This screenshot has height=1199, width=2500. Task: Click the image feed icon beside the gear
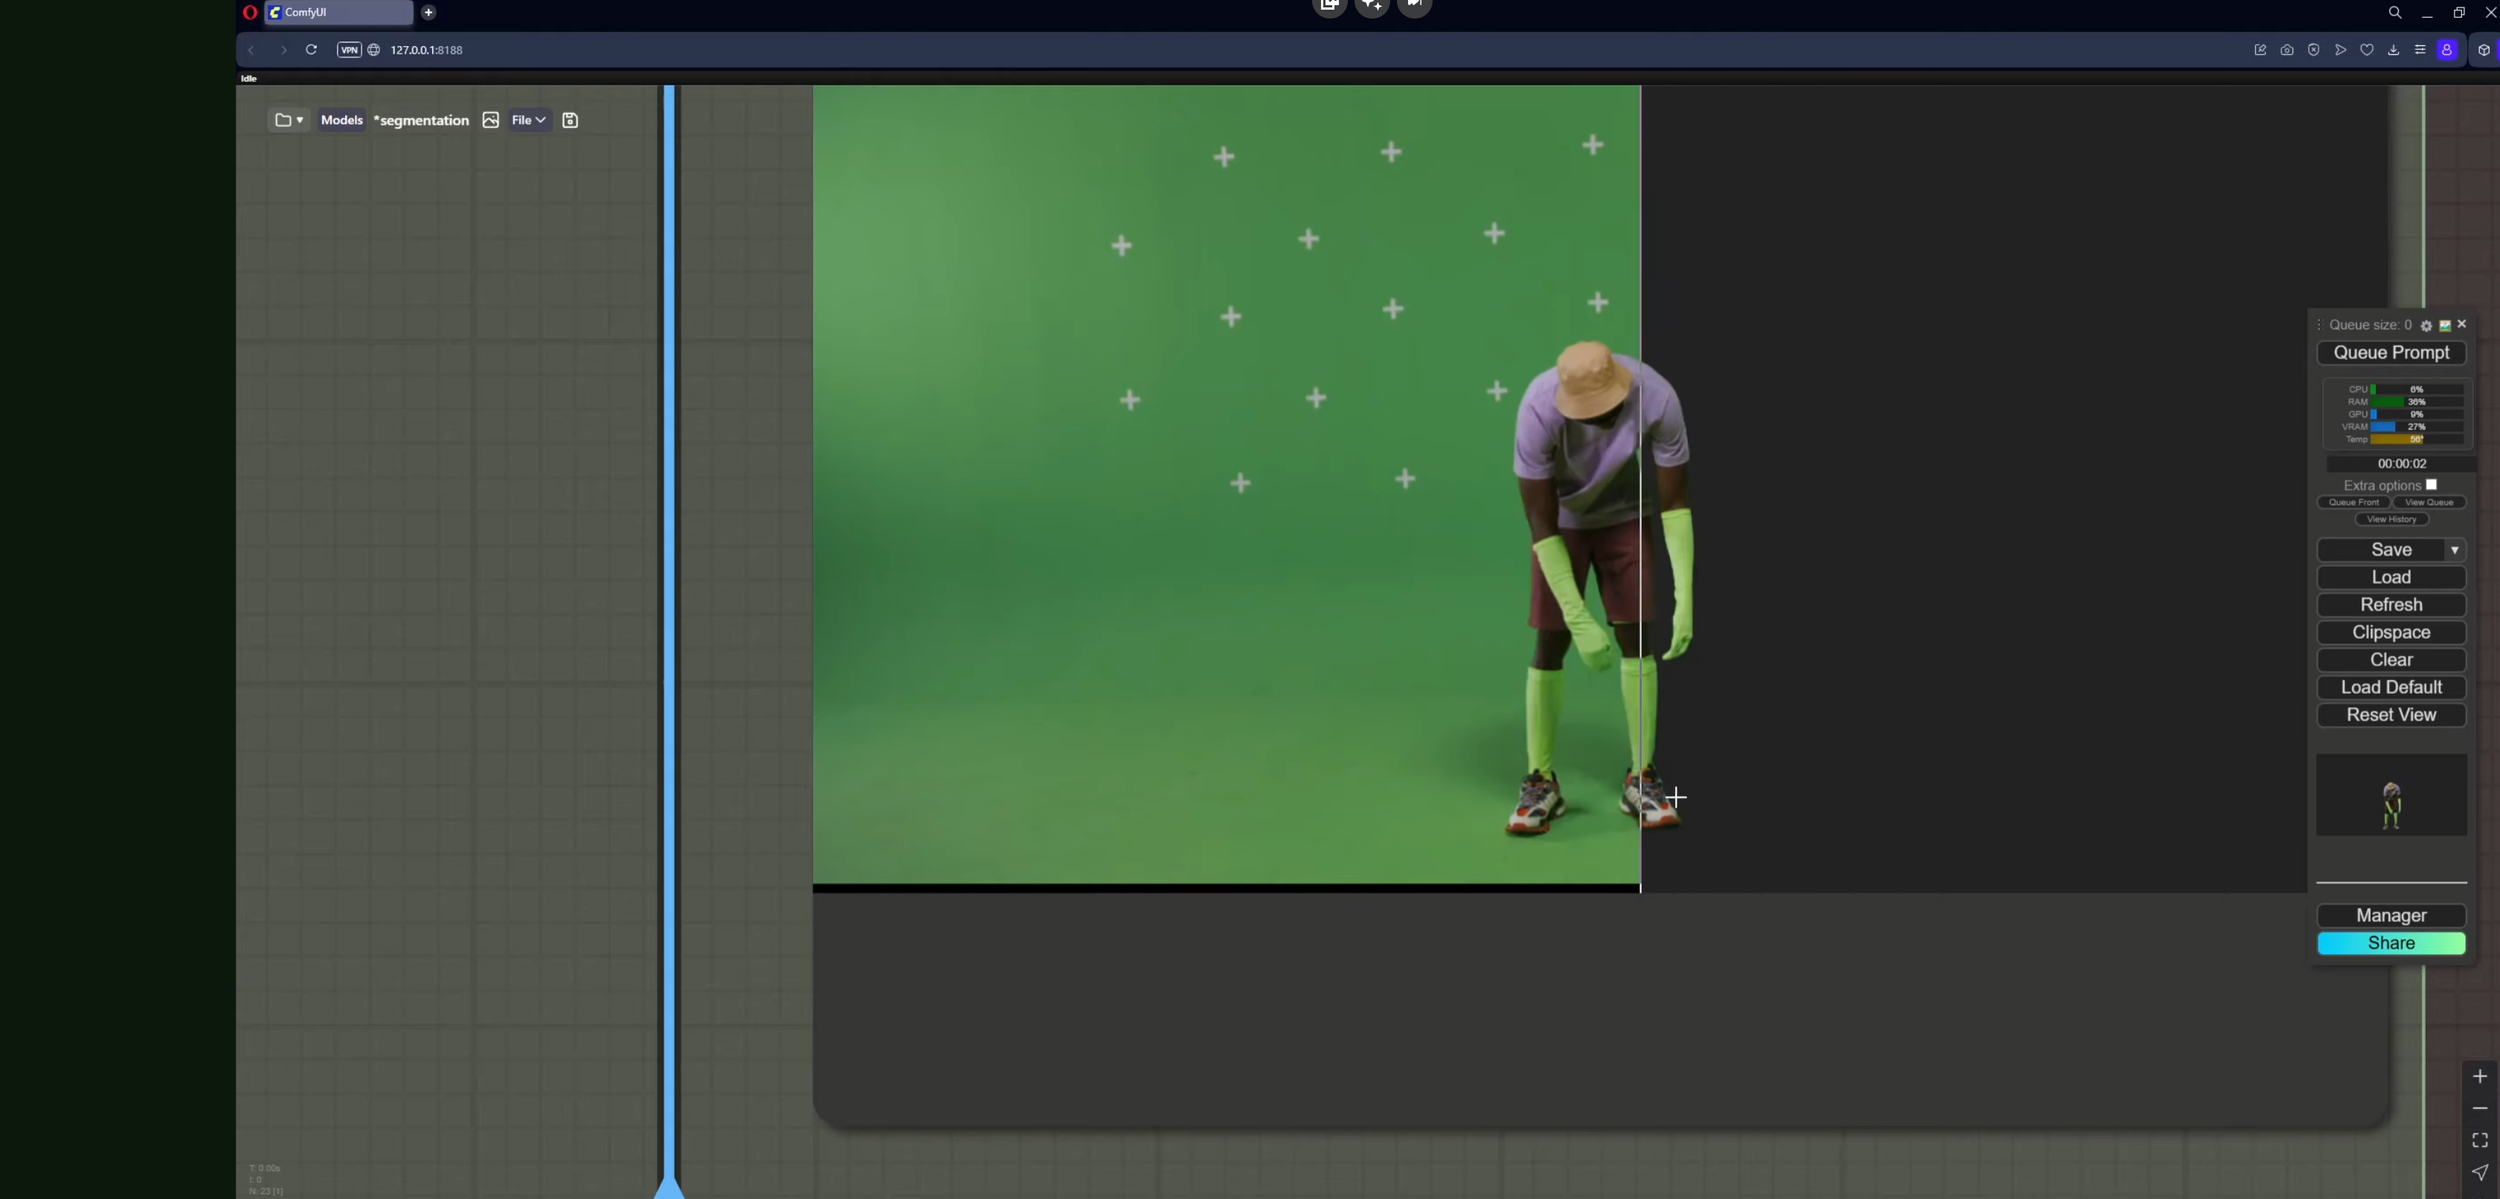click(2445, 325)
